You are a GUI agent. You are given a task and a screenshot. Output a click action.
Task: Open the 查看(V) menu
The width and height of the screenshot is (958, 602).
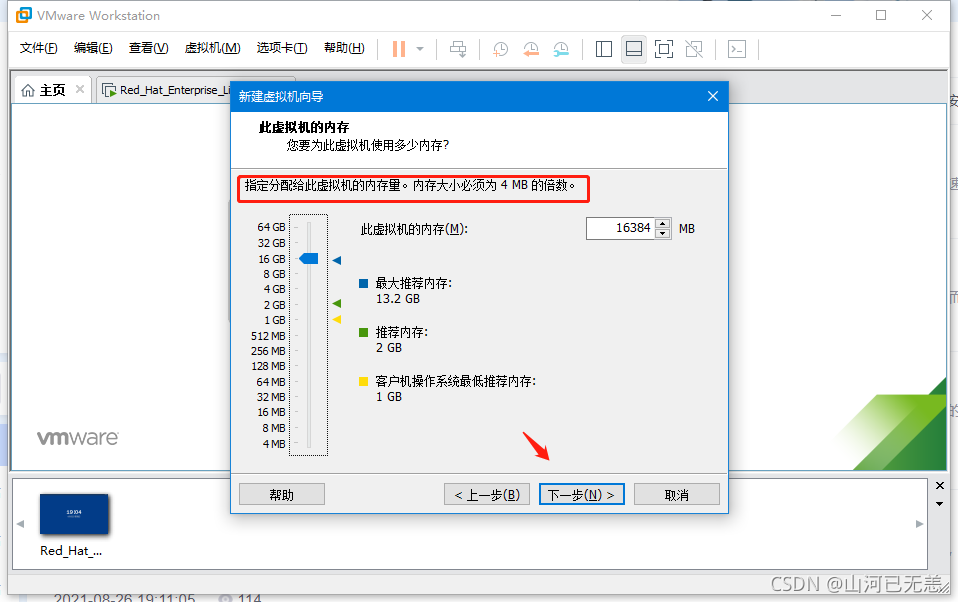coord(148,48)
